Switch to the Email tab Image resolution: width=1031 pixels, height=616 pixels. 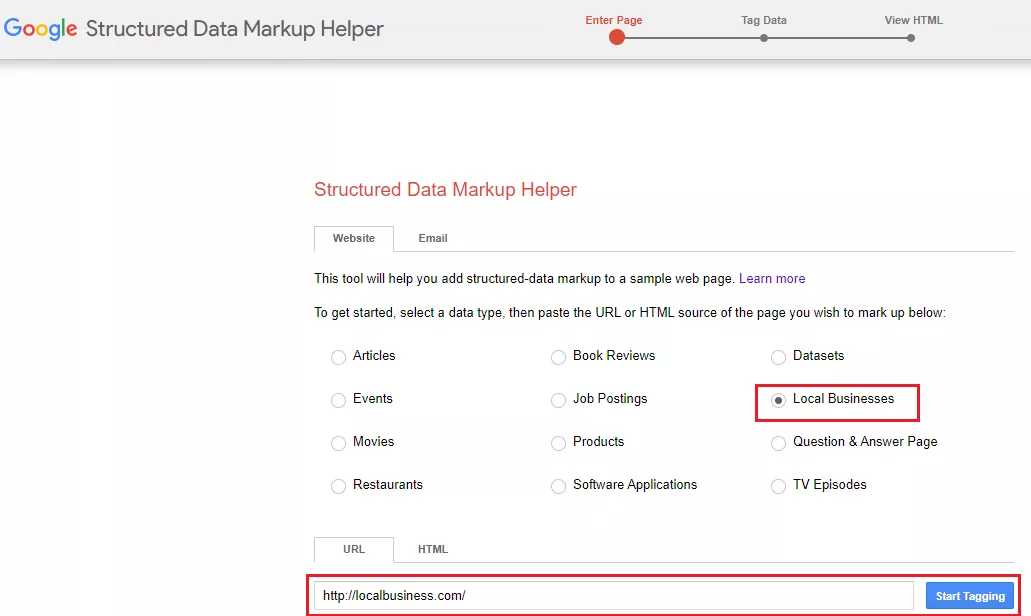tap(433, 239)
